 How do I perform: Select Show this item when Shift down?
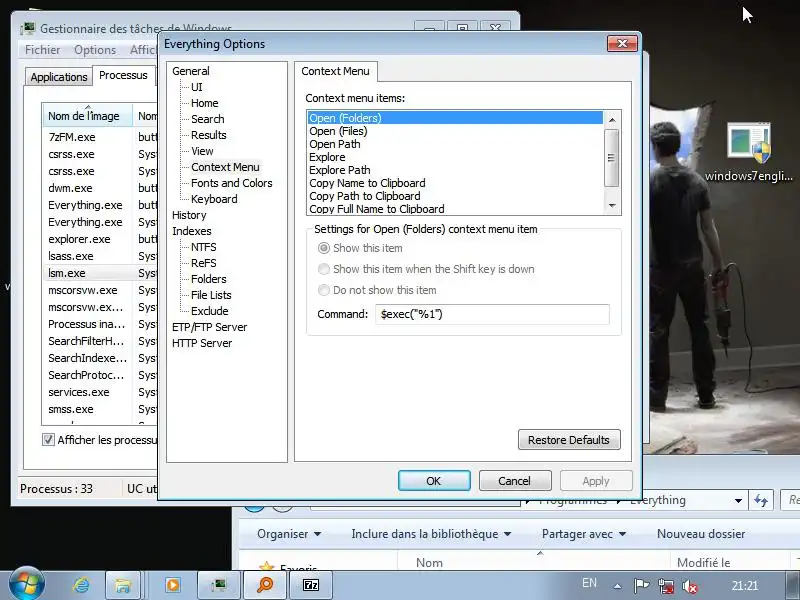[x=323, y=269]
